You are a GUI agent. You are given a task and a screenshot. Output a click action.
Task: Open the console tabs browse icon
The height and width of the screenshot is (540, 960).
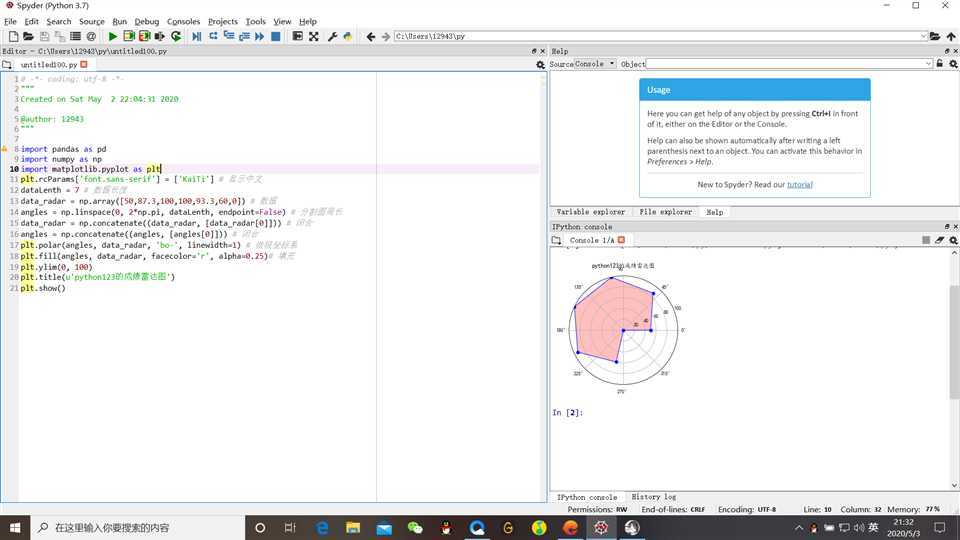(556, 240)
